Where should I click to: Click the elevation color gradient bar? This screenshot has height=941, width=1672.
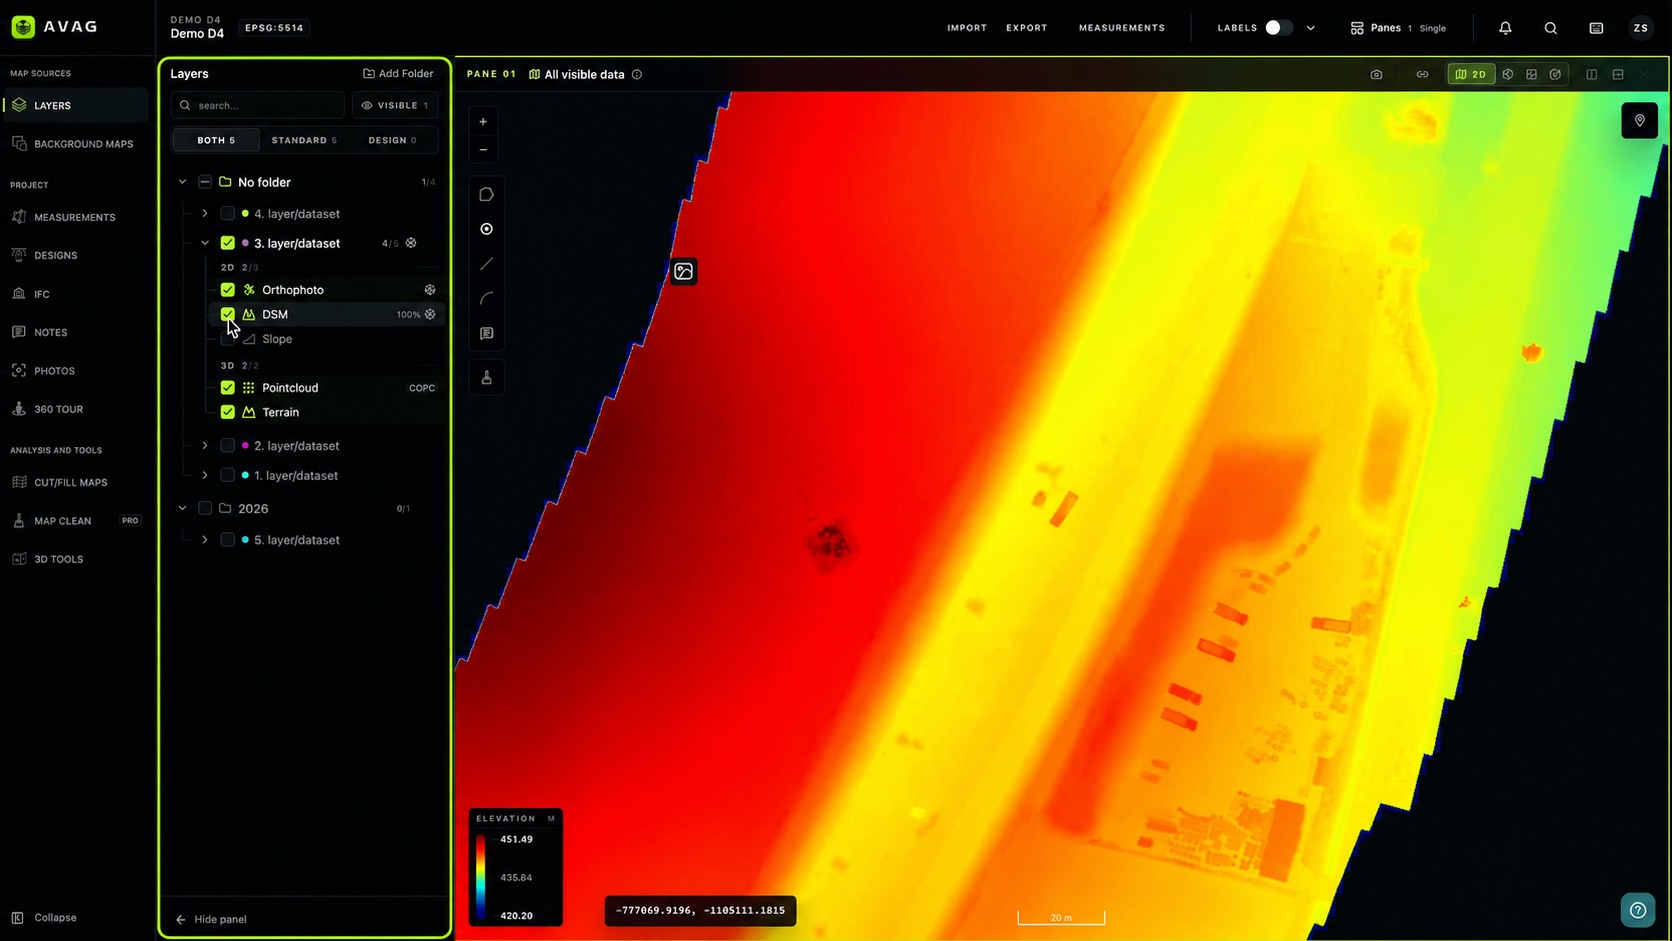[481, 877]
